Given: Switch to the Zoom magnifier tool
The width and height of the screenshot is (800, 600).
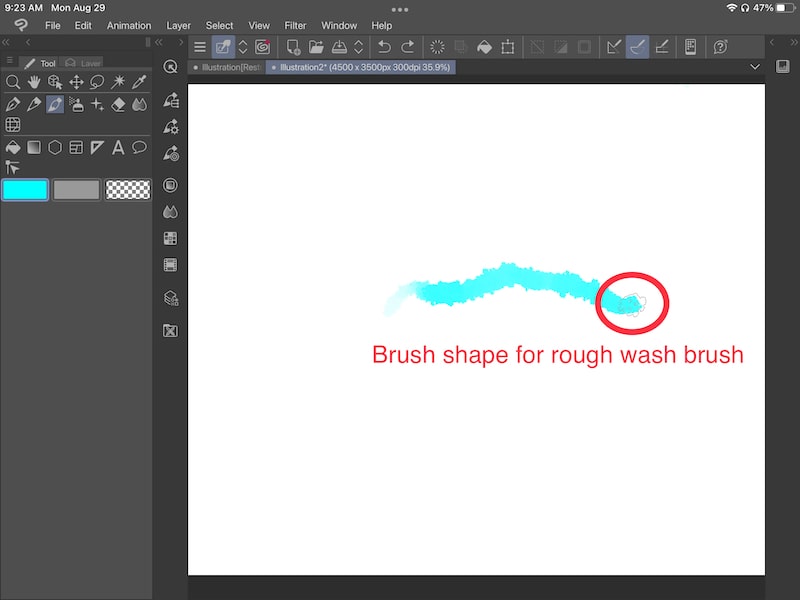Looking at the screenshot, I should (x=14, y=82).
